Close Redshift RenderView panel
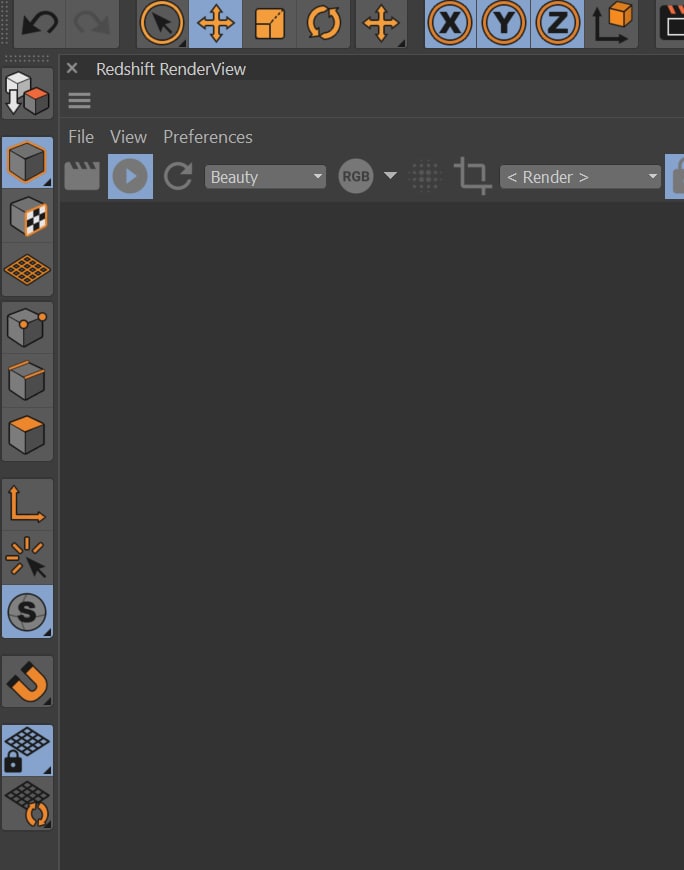 (72, 68)
